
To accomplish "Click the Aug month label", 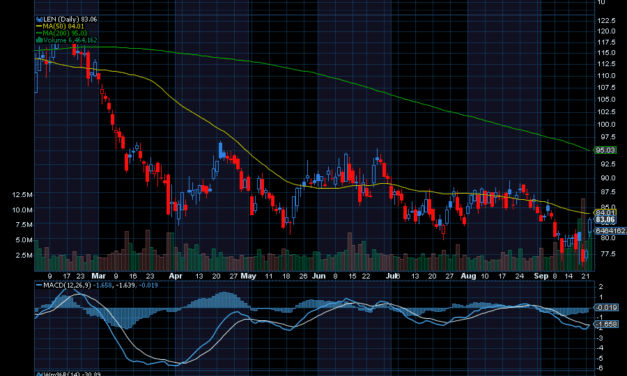I will click(x=468, y=276).
